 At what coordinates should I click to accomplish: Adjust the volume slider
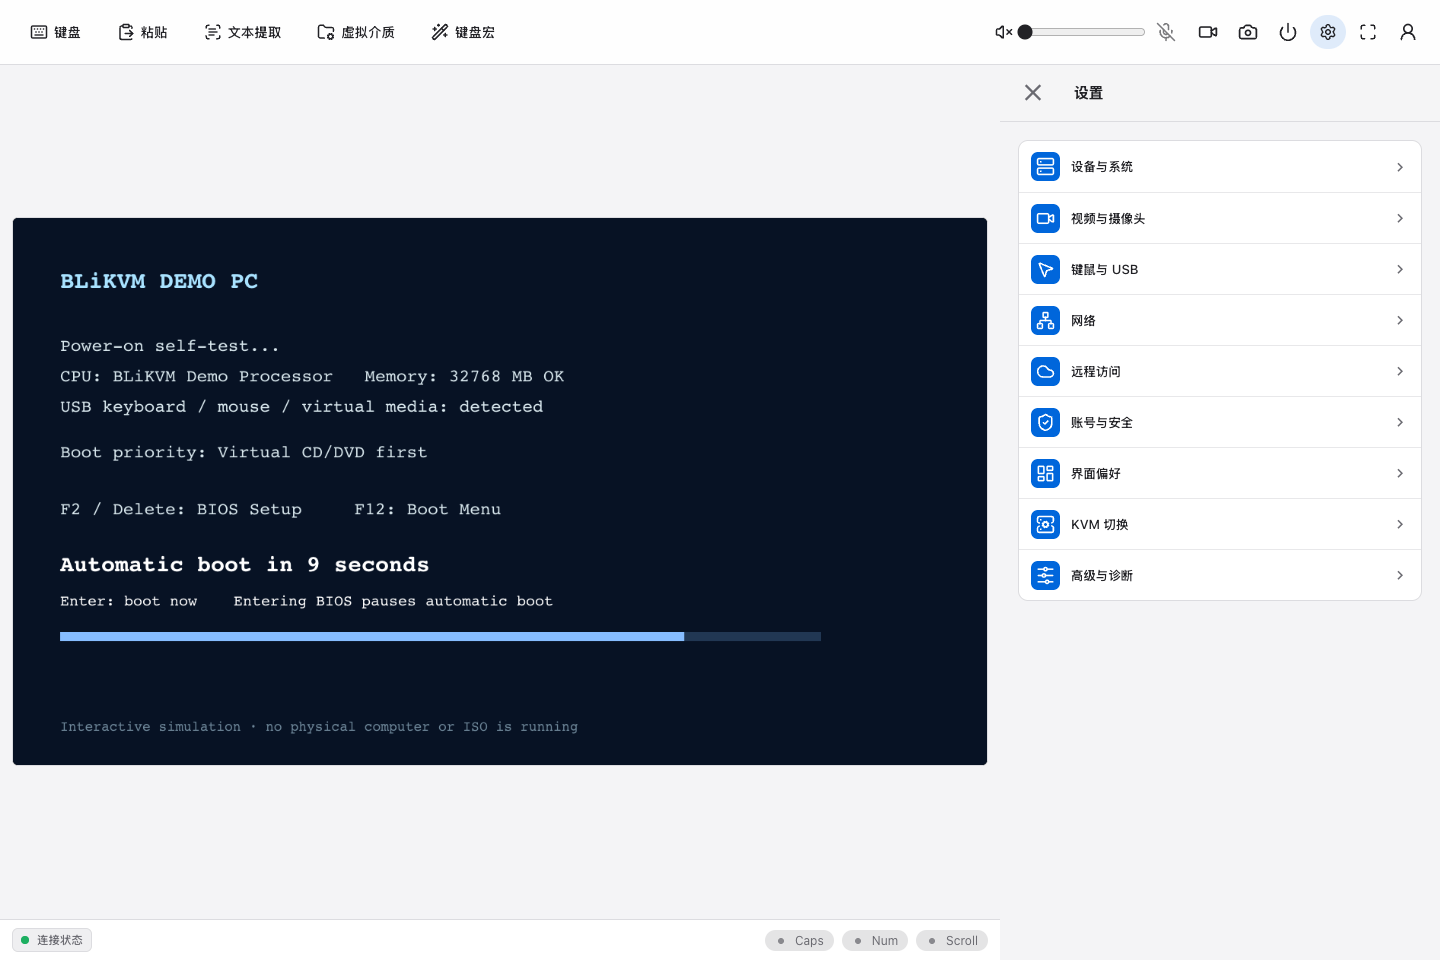coord(1081,32)
